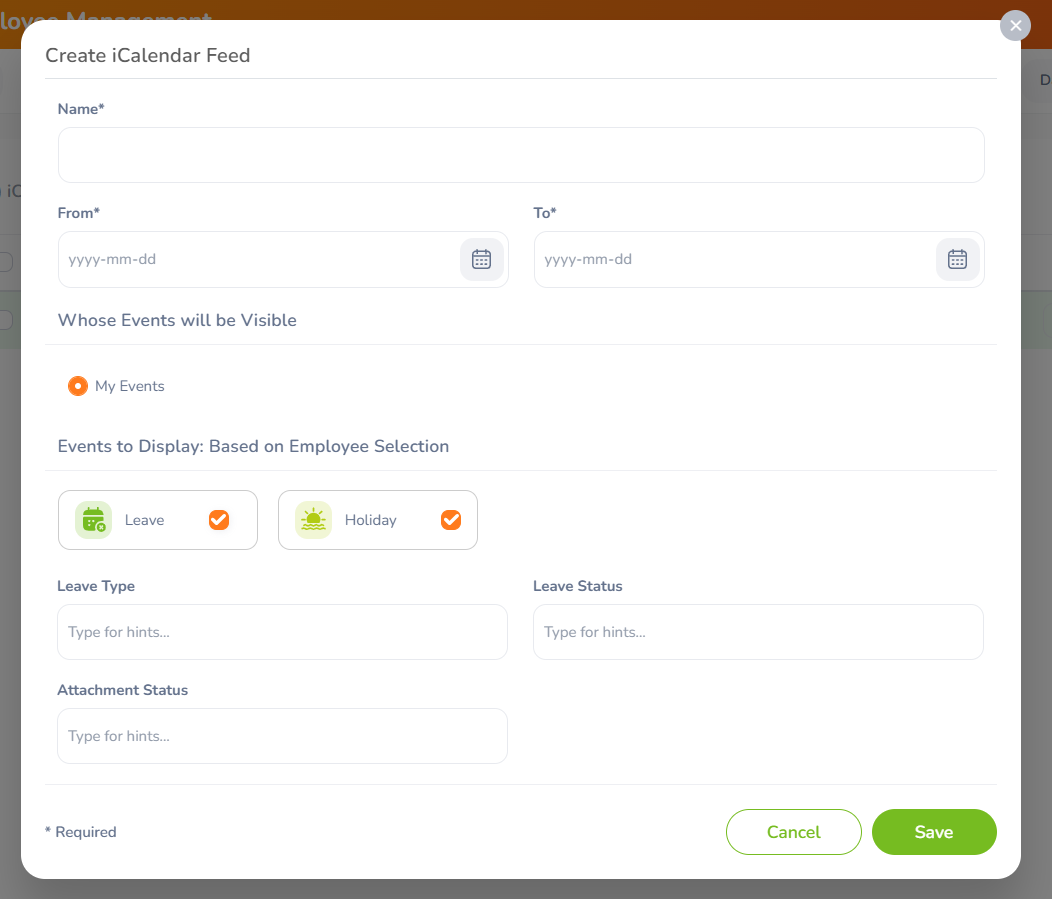Screen dimensions: 1052x899
Task: Click the Leave event card
Action: click(158, 520)
